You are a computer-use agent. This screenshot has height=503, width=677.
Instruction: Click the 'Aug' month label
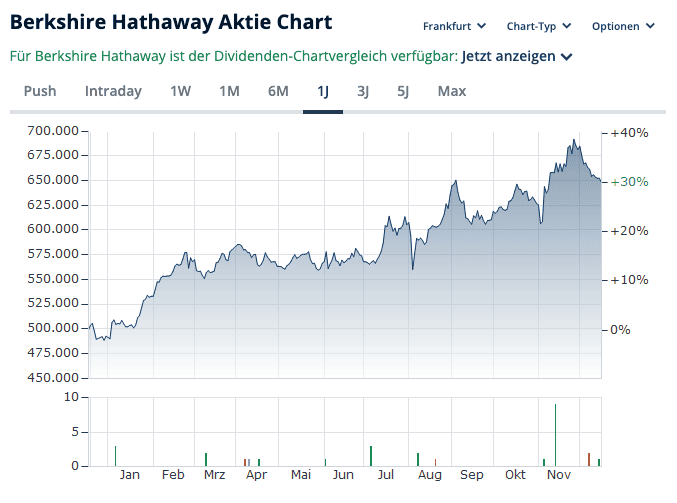430,475
